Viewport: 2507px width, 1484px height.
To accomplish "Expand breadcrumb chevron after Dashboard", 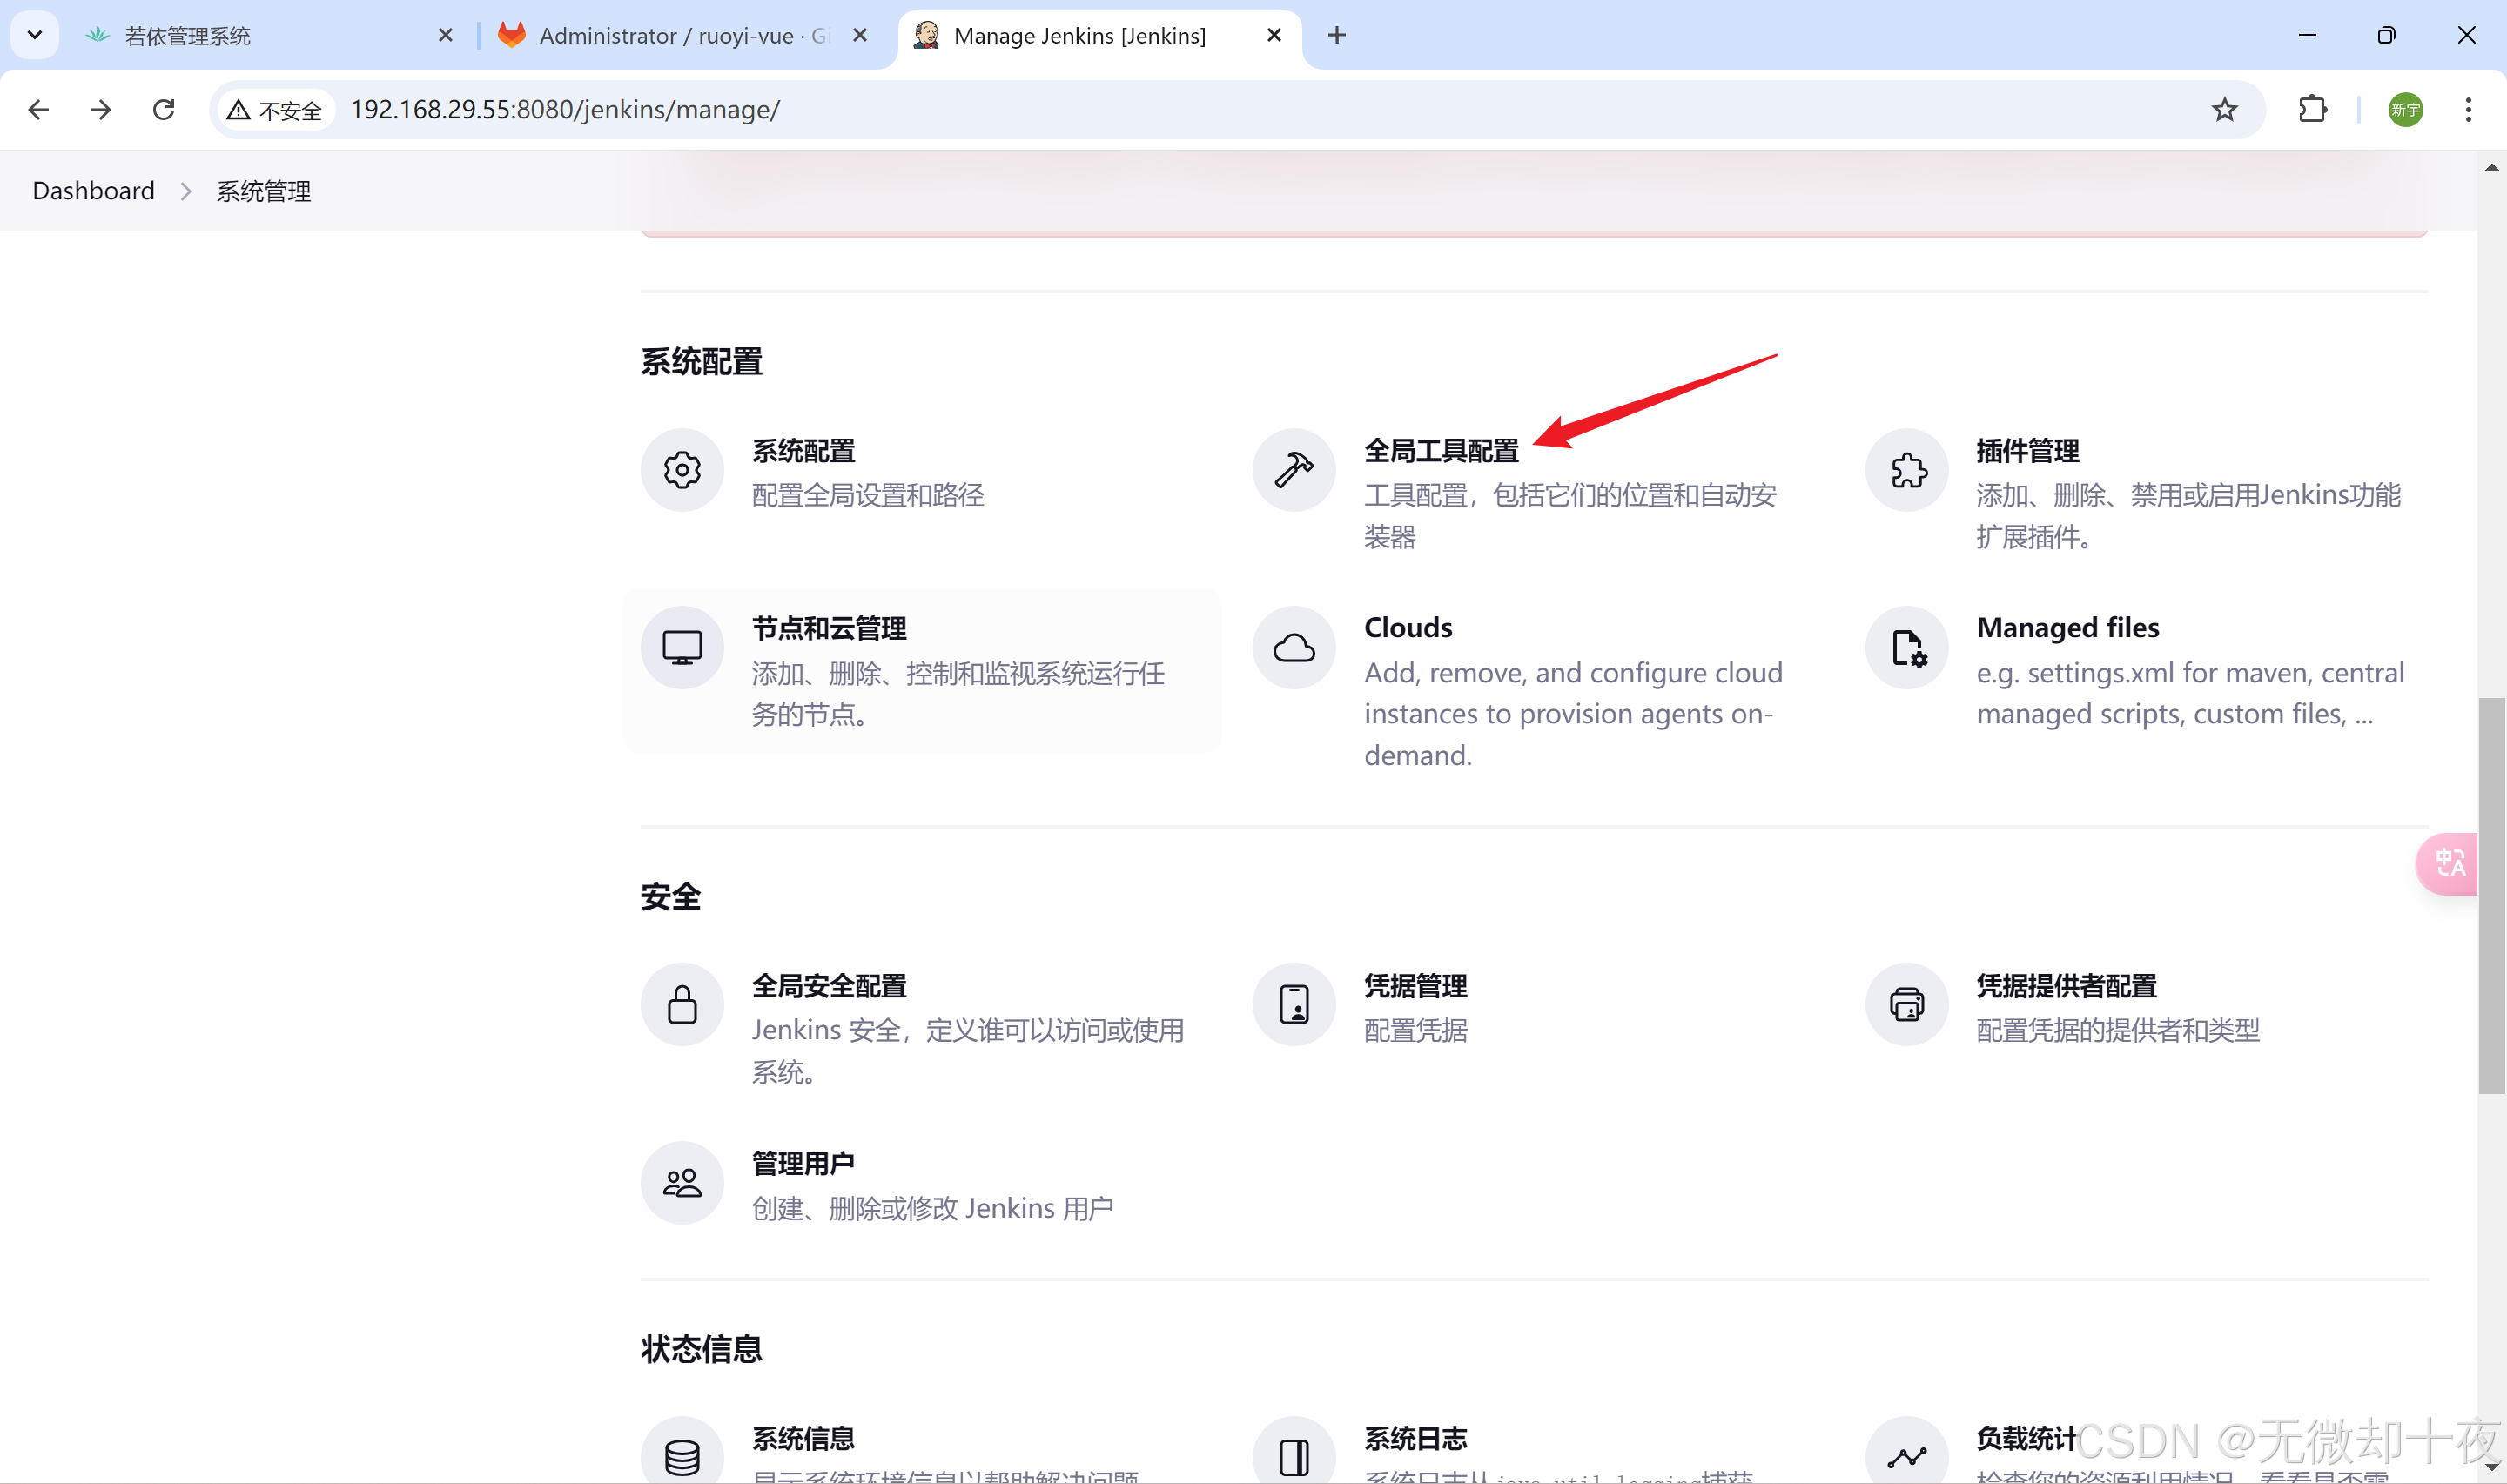I will (186, 191).
